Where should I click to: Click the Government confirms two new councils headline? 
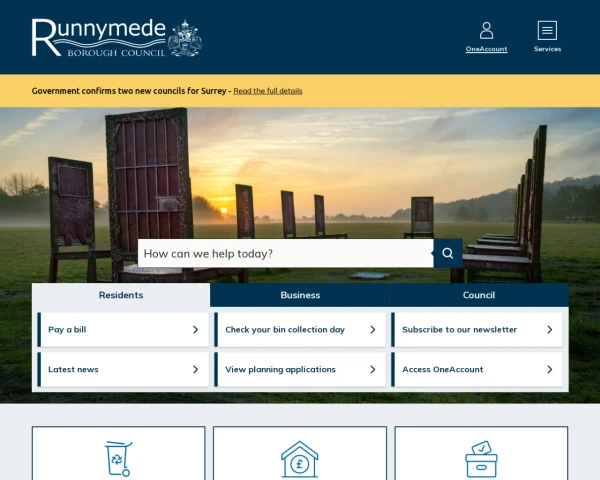129,91
